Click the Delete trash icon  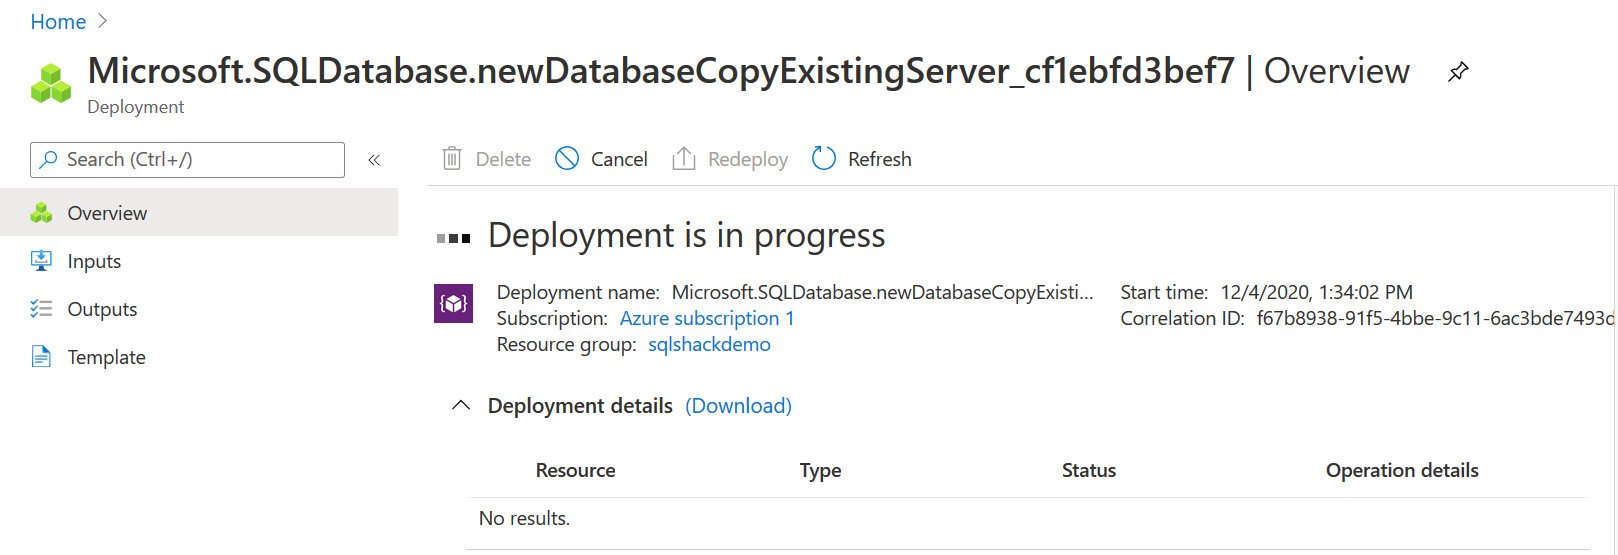tap(452, 159)
